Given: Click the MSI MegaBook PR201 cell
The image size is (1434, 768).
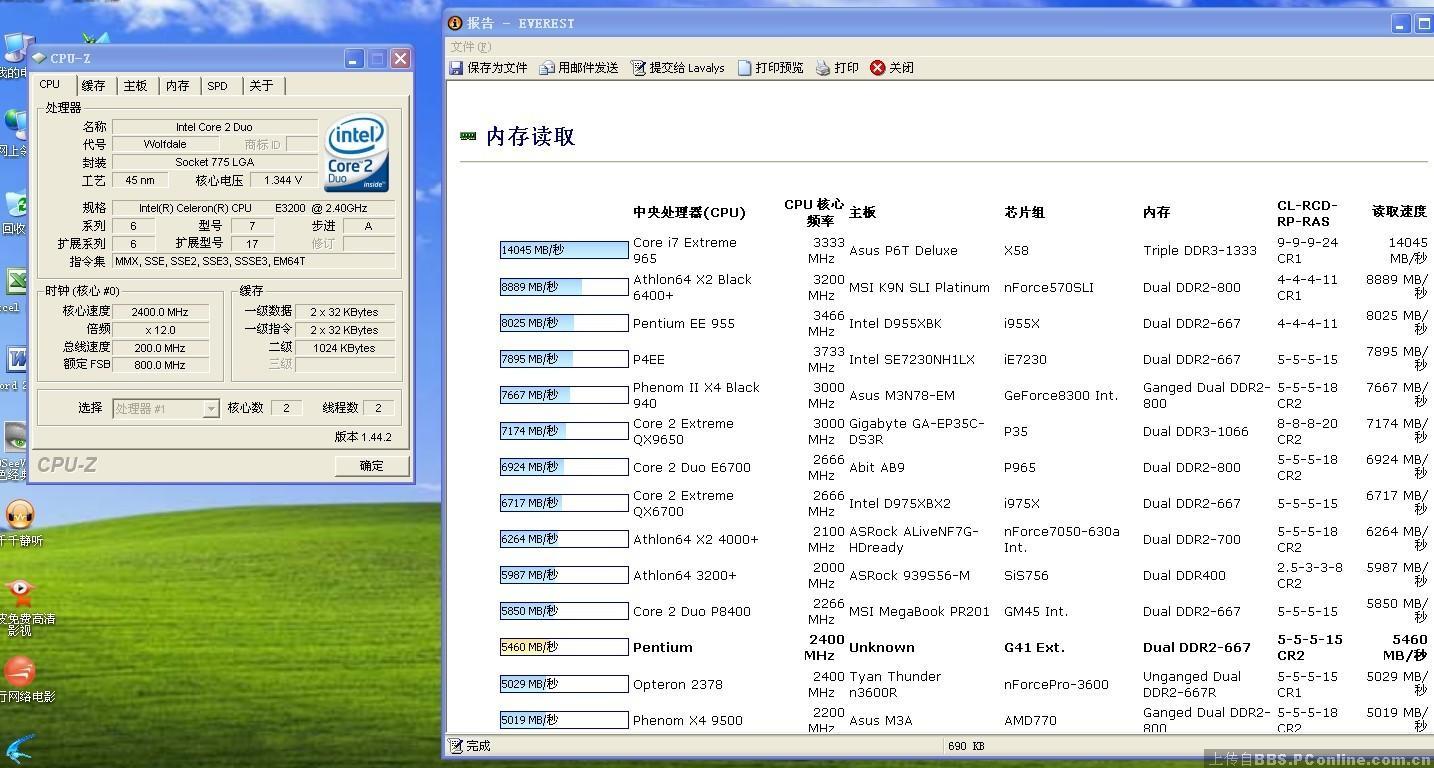Looking at the screenshot, I should click(x=919, y=611).
